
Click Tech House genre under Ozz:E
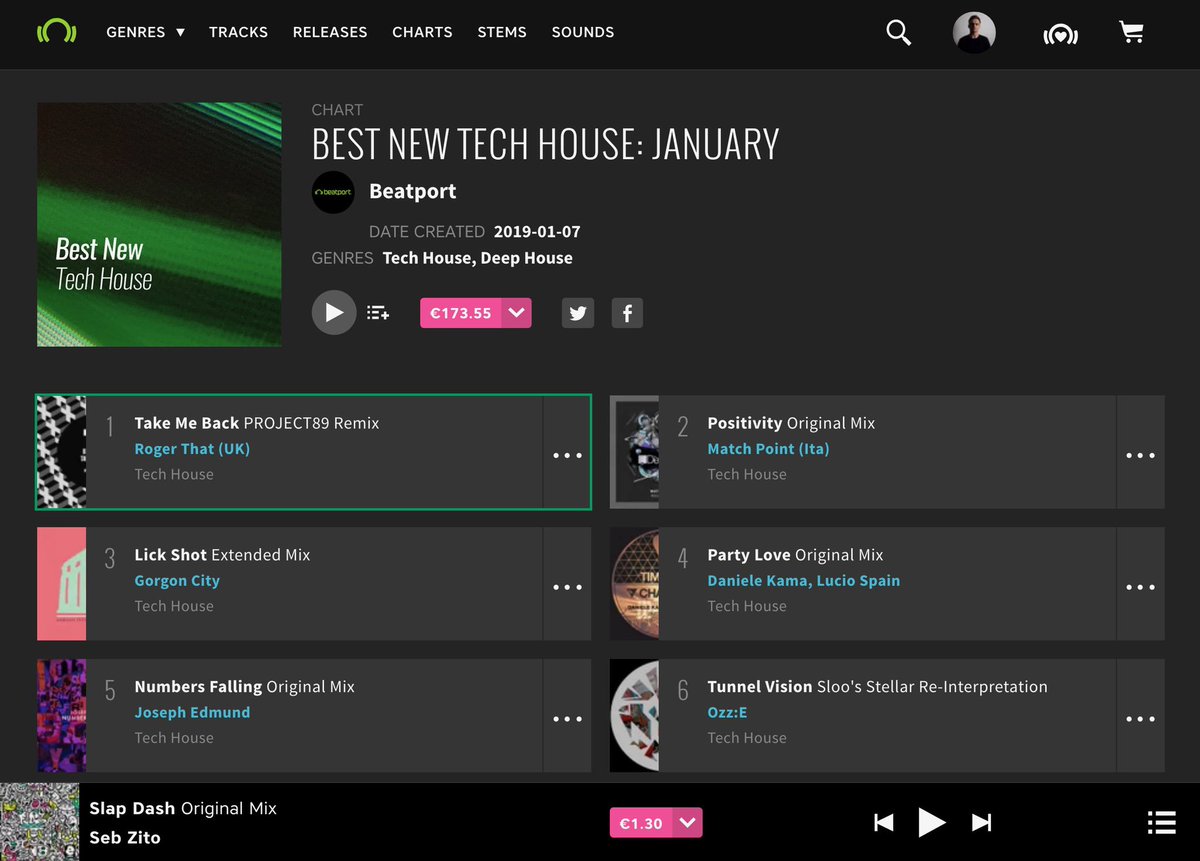747,738
